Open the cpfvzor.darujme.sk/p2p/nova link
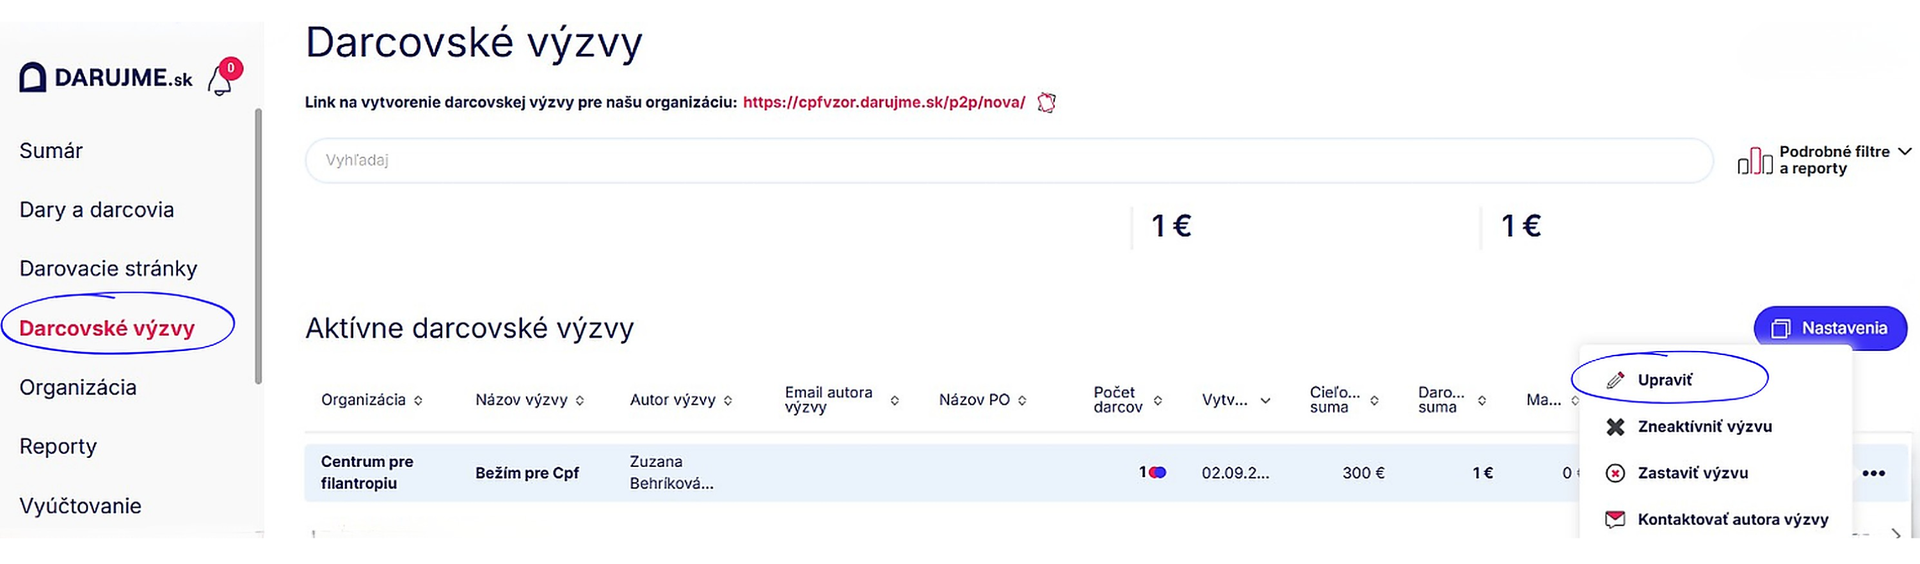Screen dimensions: 1920x564 click(x=884, y=102)
